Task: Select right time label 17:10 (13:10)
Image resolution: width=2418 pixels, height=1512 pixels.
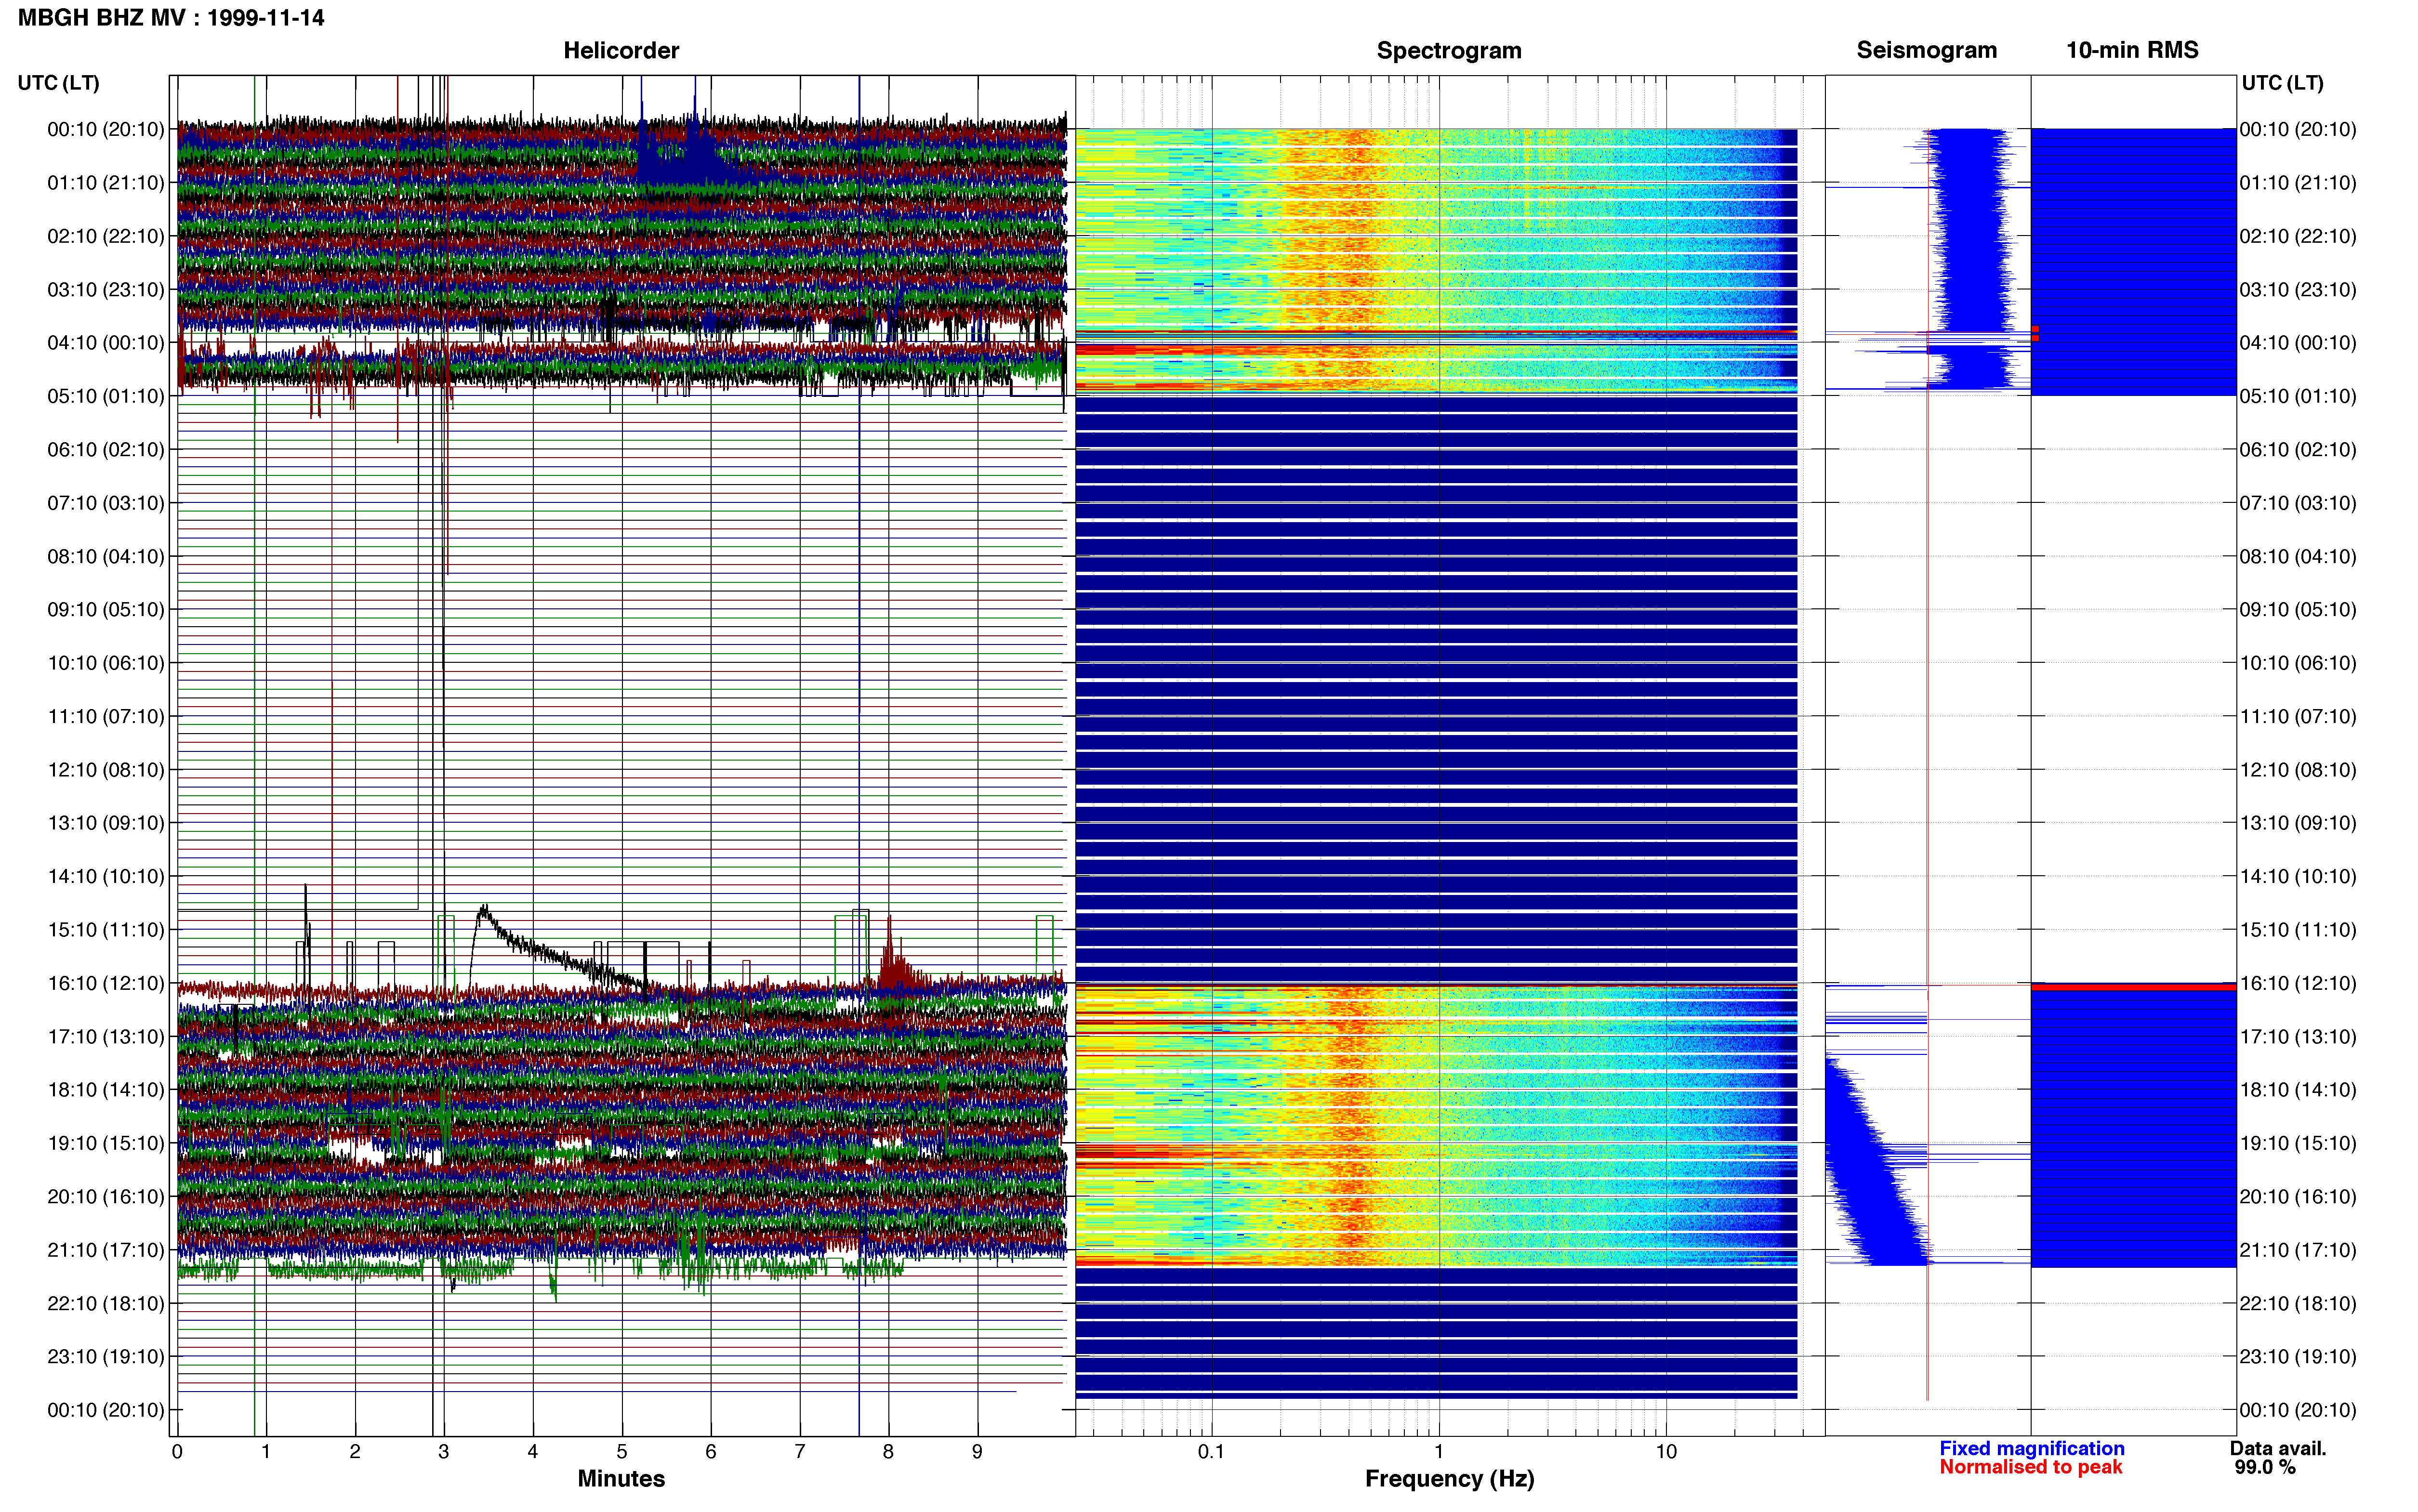Action: point(2298,1037)
